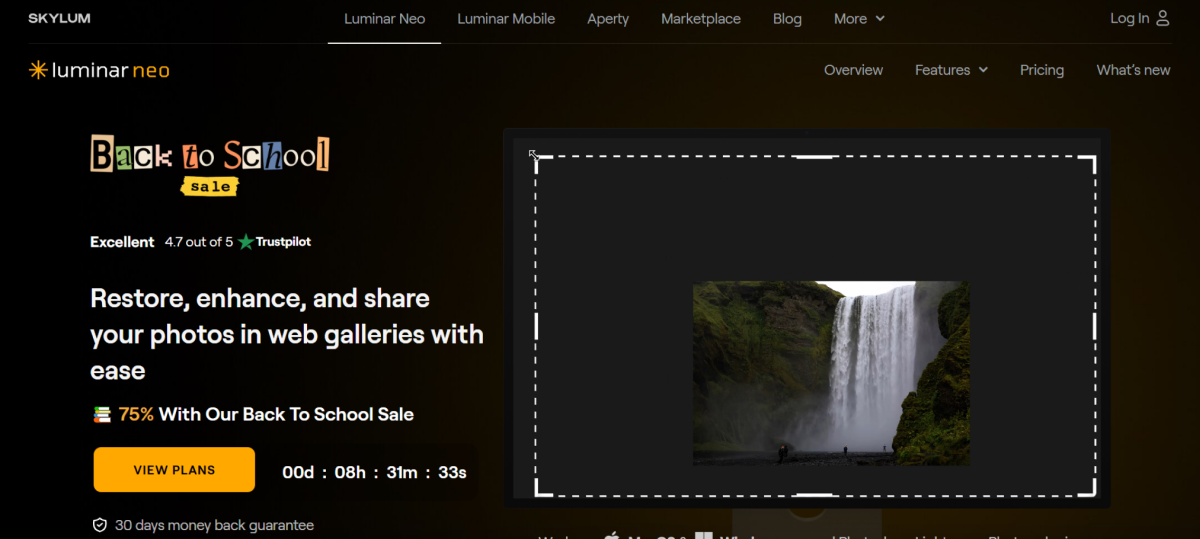The image size is (1200, 539).
Task: Click the '4.7 out of 5' rating text
Action: point(199,242)
